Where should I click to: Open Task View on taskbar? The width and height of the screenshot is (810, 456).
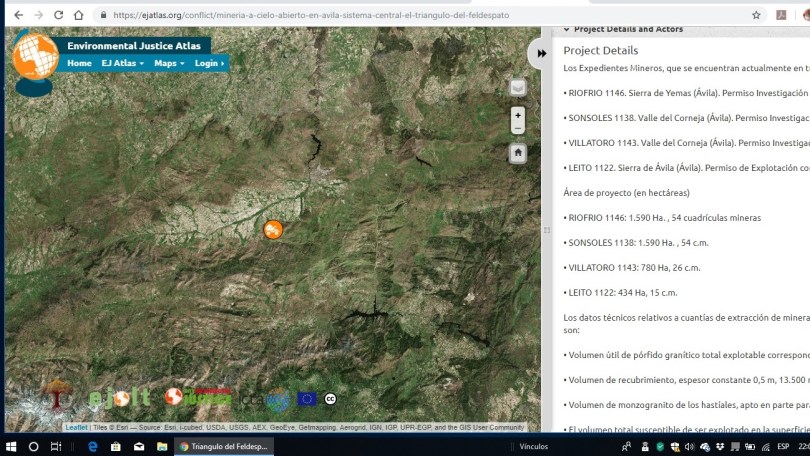(x=56, y=446)
